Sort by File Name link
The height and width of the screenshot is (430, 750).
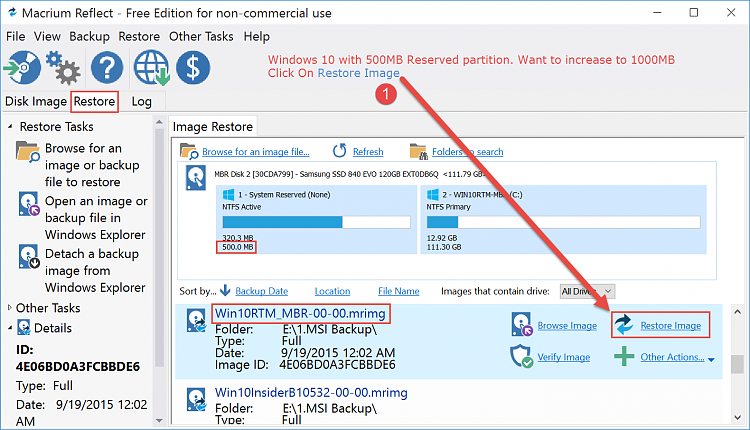tap(398, 291)
